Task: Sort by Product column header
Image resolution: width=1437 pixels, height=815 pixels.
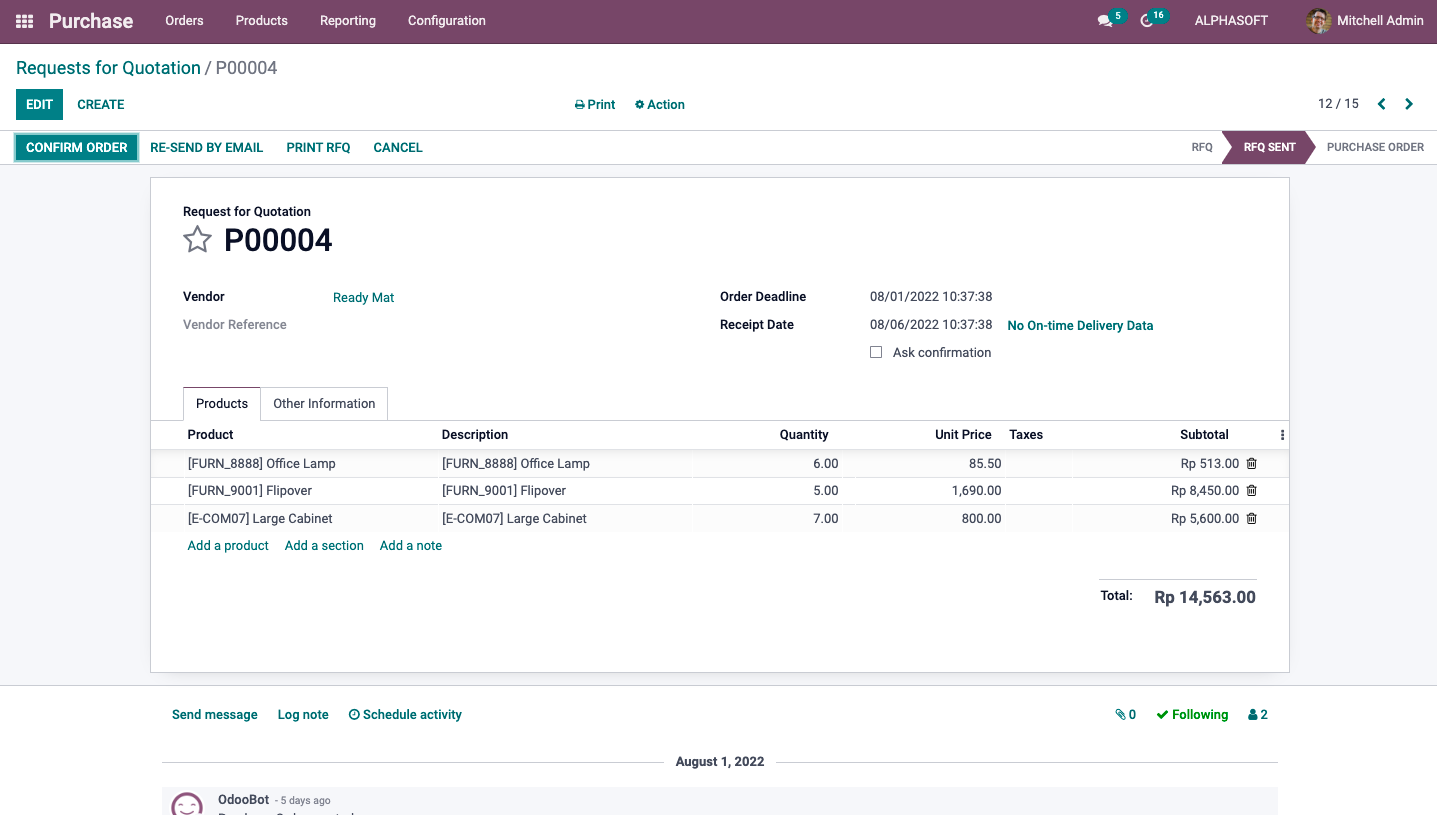Action: pyautogui.click(x=211, y=435)
